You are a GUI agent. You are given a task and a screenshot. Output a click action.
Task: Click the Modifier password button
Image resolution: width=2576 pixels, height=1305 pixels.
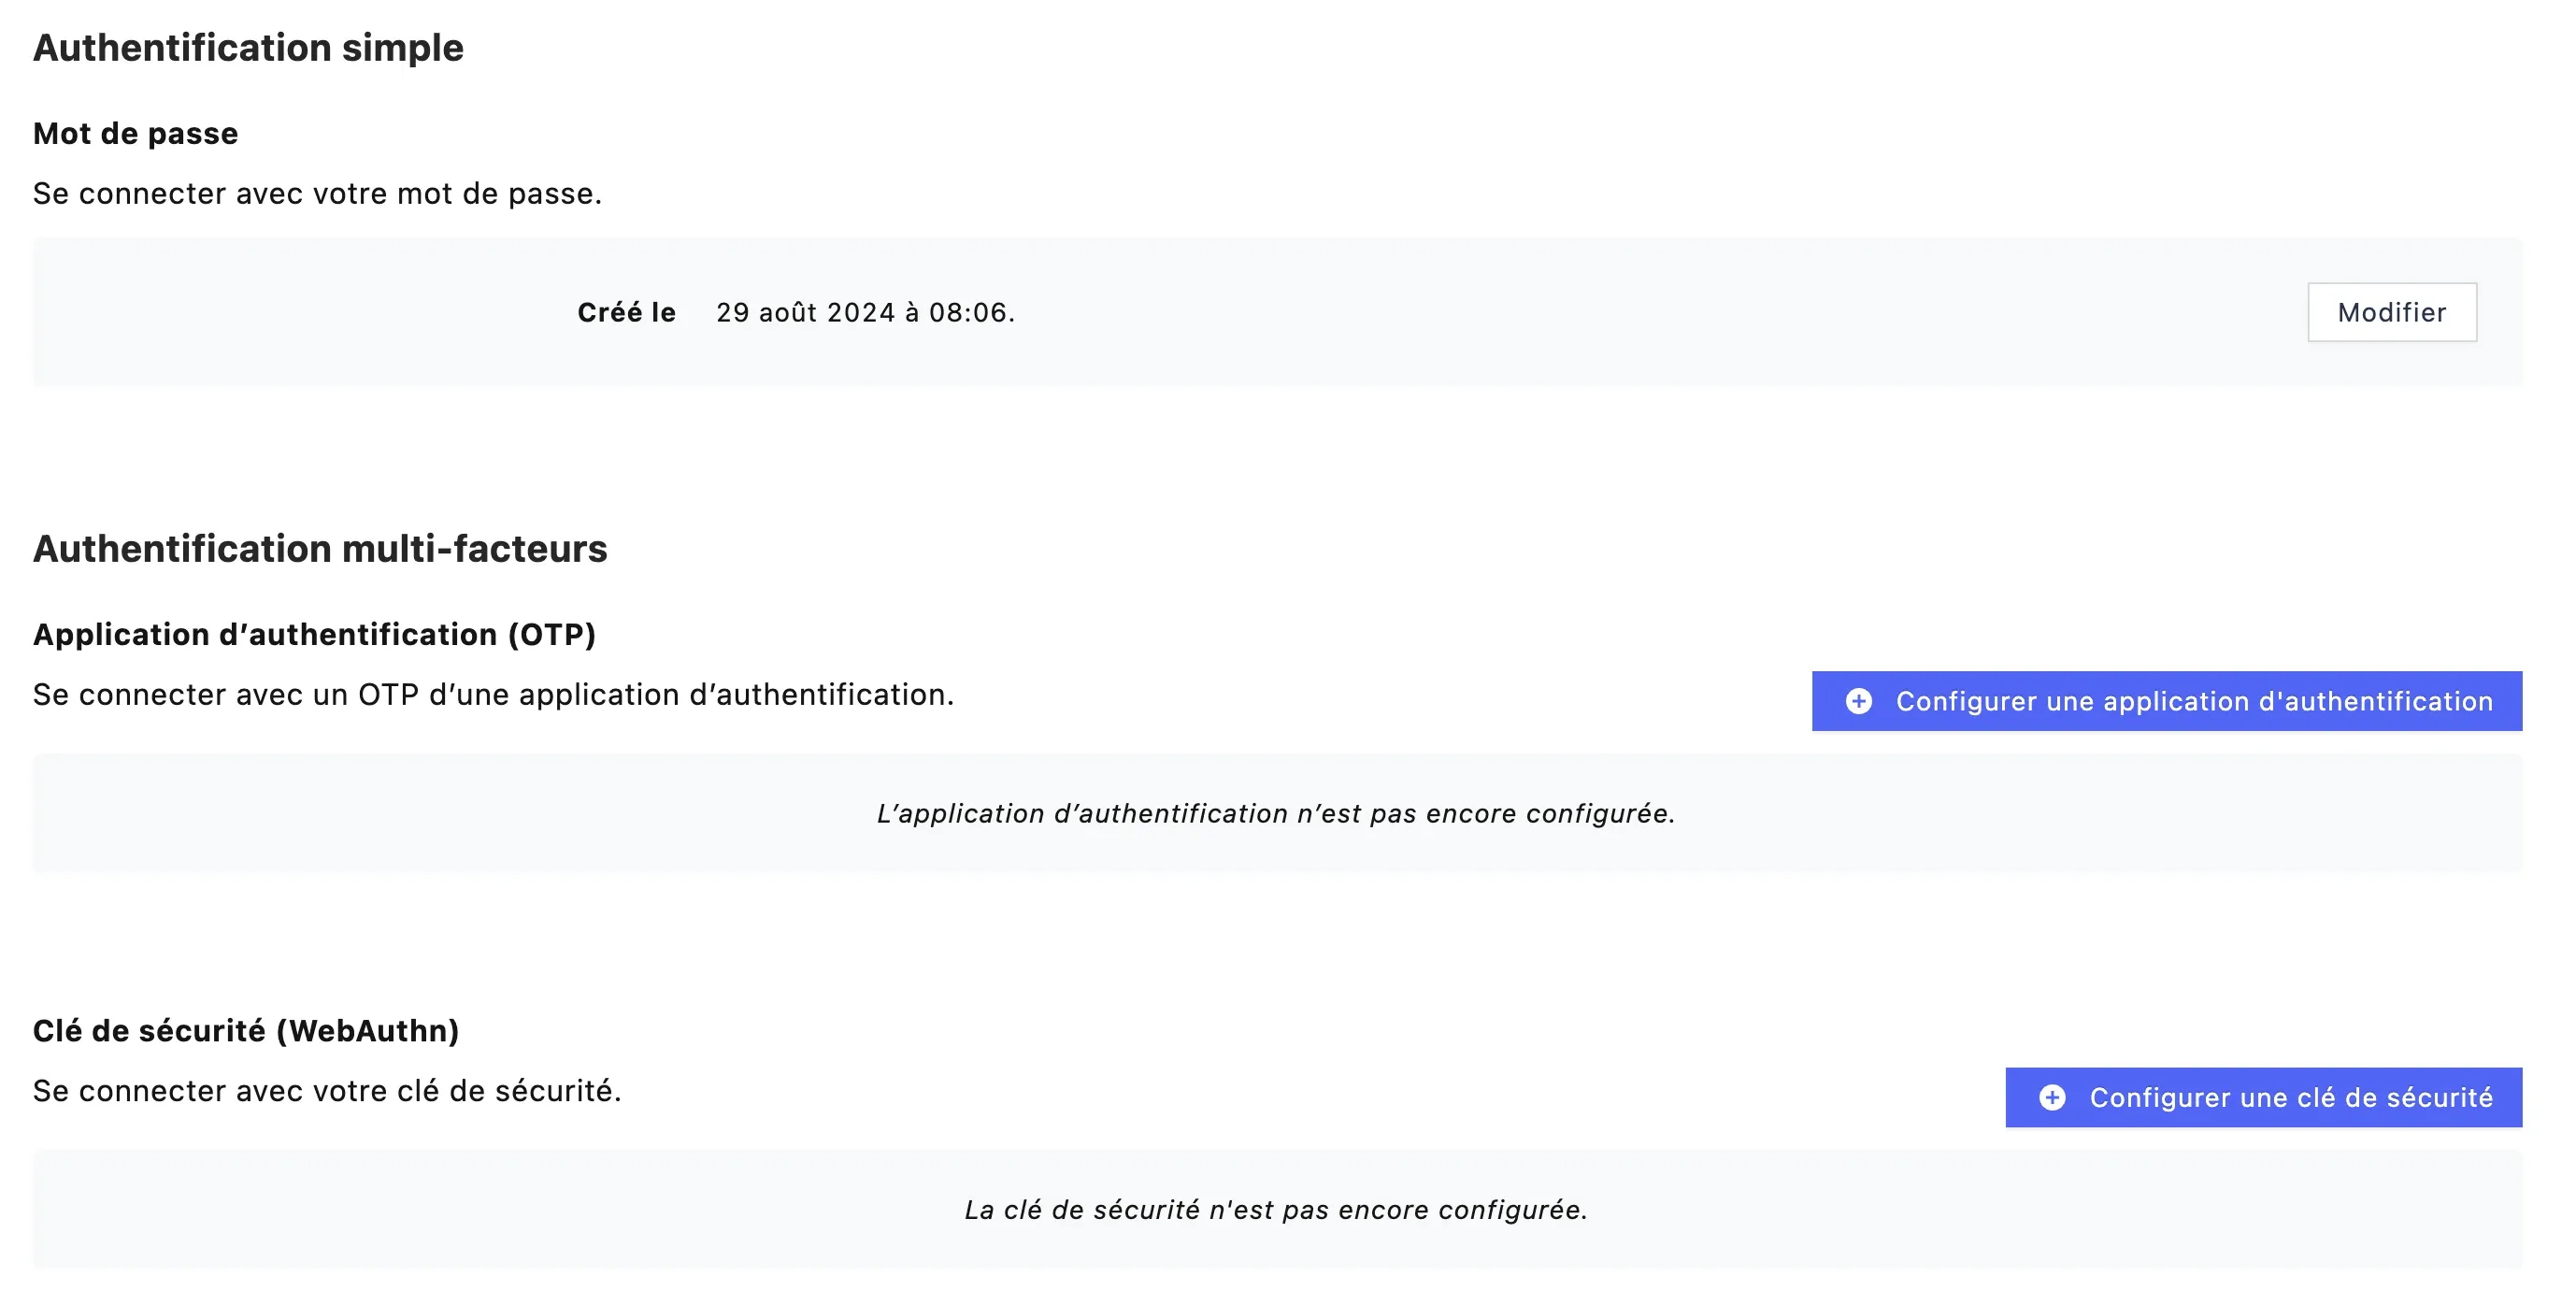2391,312
